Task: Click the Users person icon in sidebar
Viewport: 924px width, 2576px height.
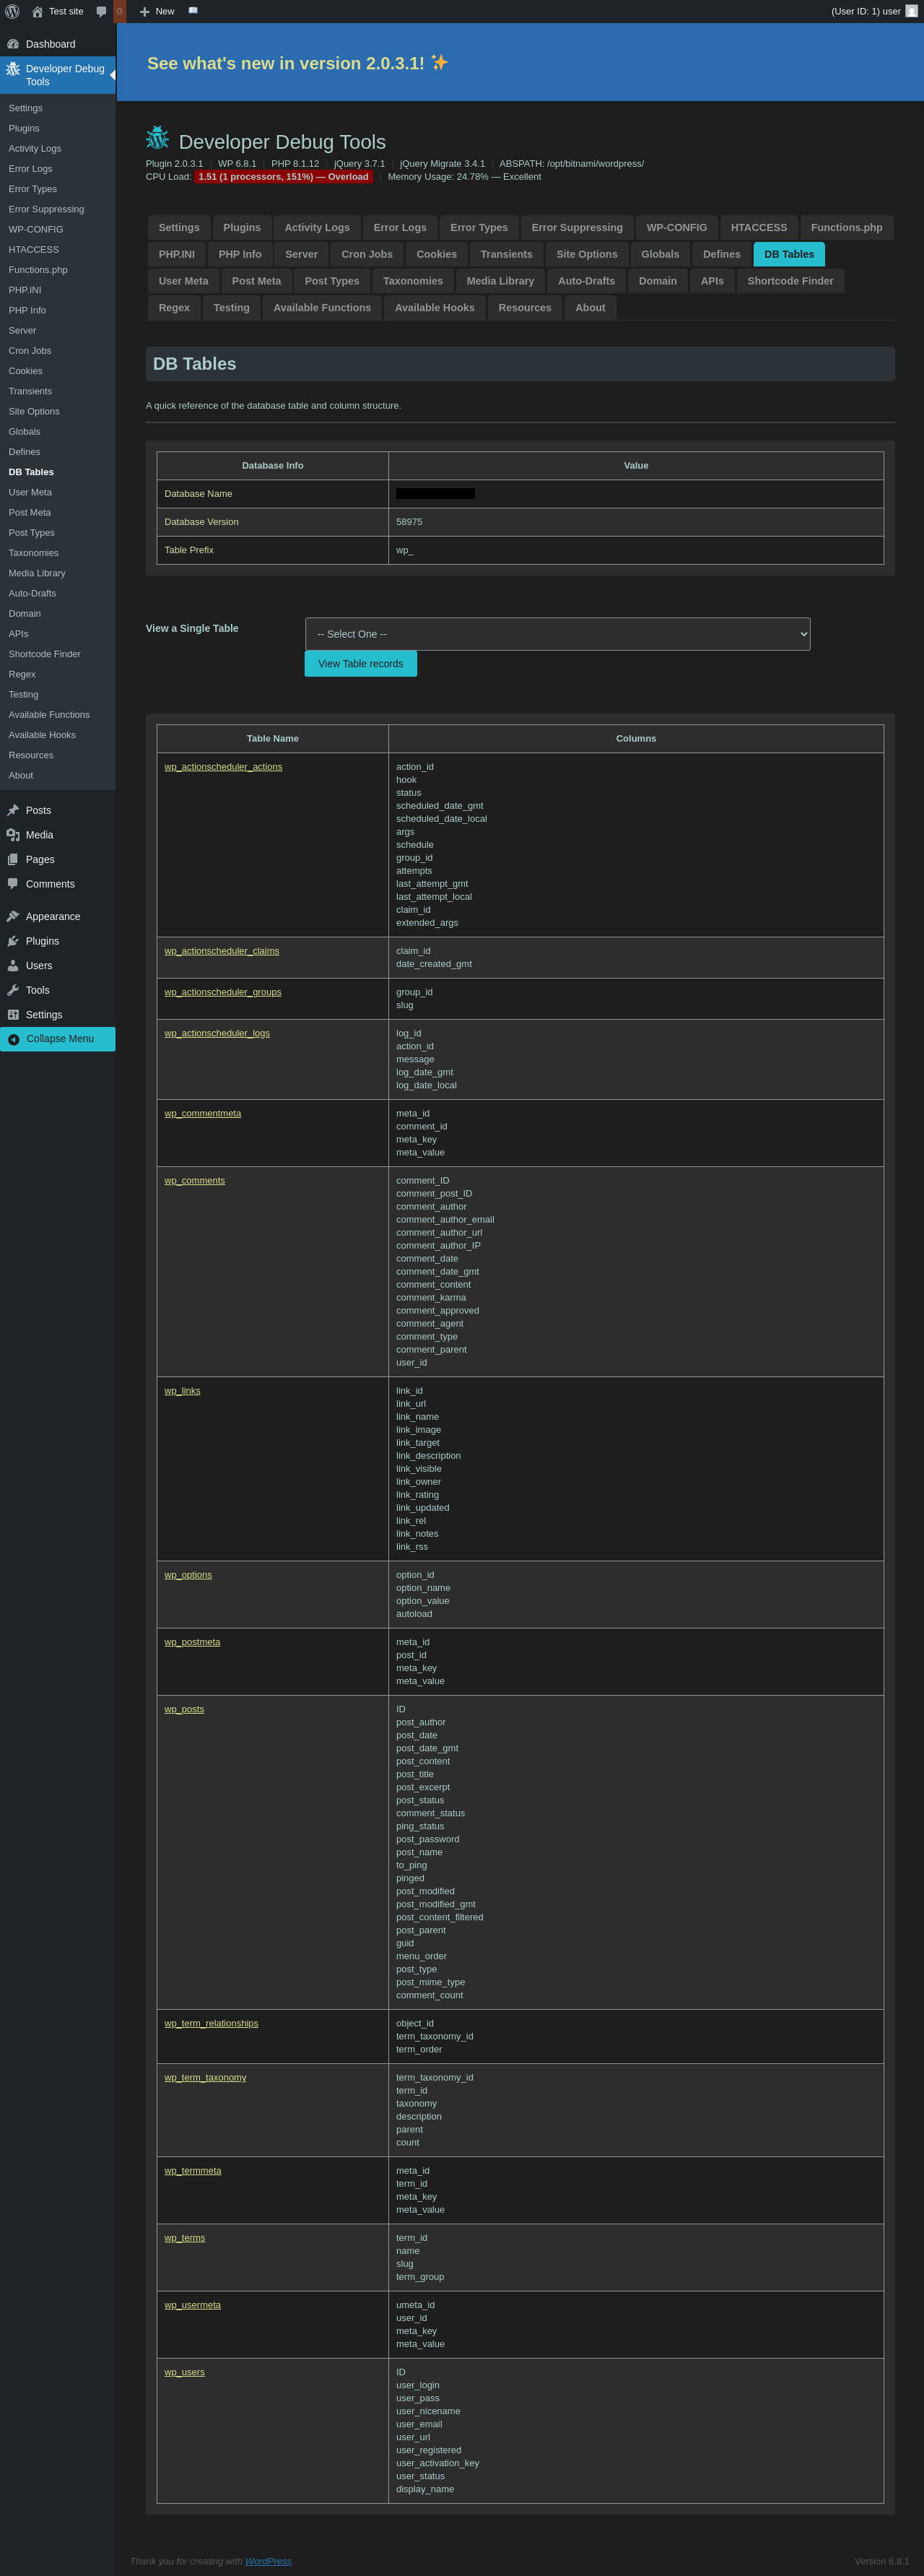Action: [13, 965]
